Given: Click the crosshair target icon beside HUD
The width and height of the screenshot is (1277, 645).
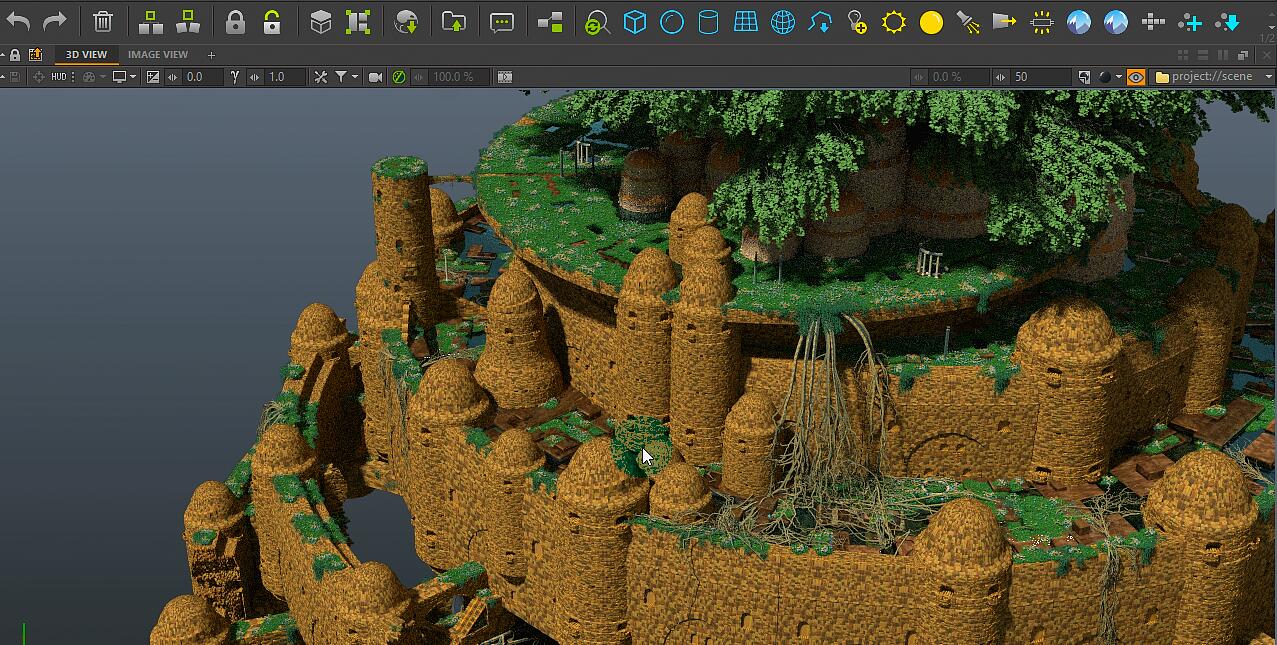Looking at the screenshot, I should tap(38, 77).
